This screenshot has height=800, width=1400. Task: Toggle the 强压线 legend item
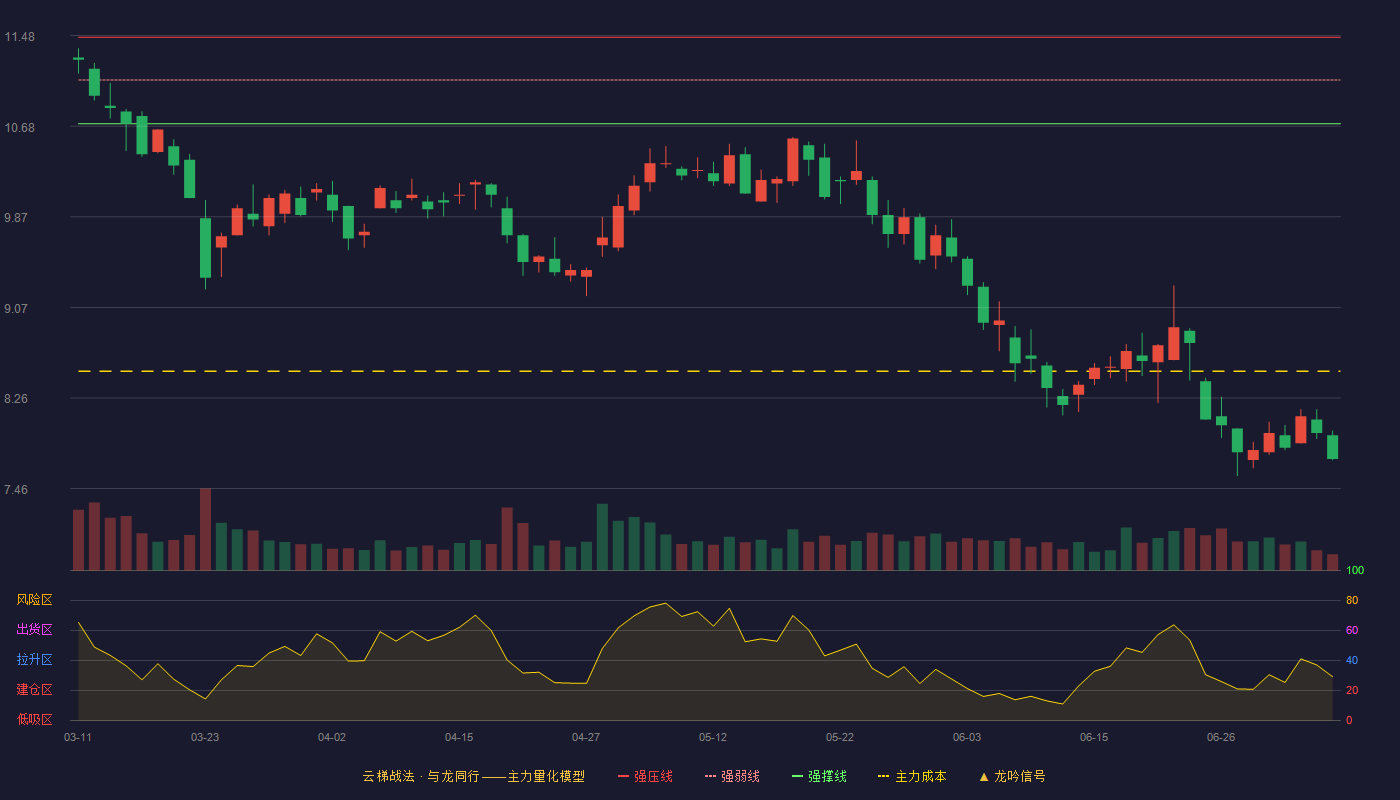click(x=645, y=776)
